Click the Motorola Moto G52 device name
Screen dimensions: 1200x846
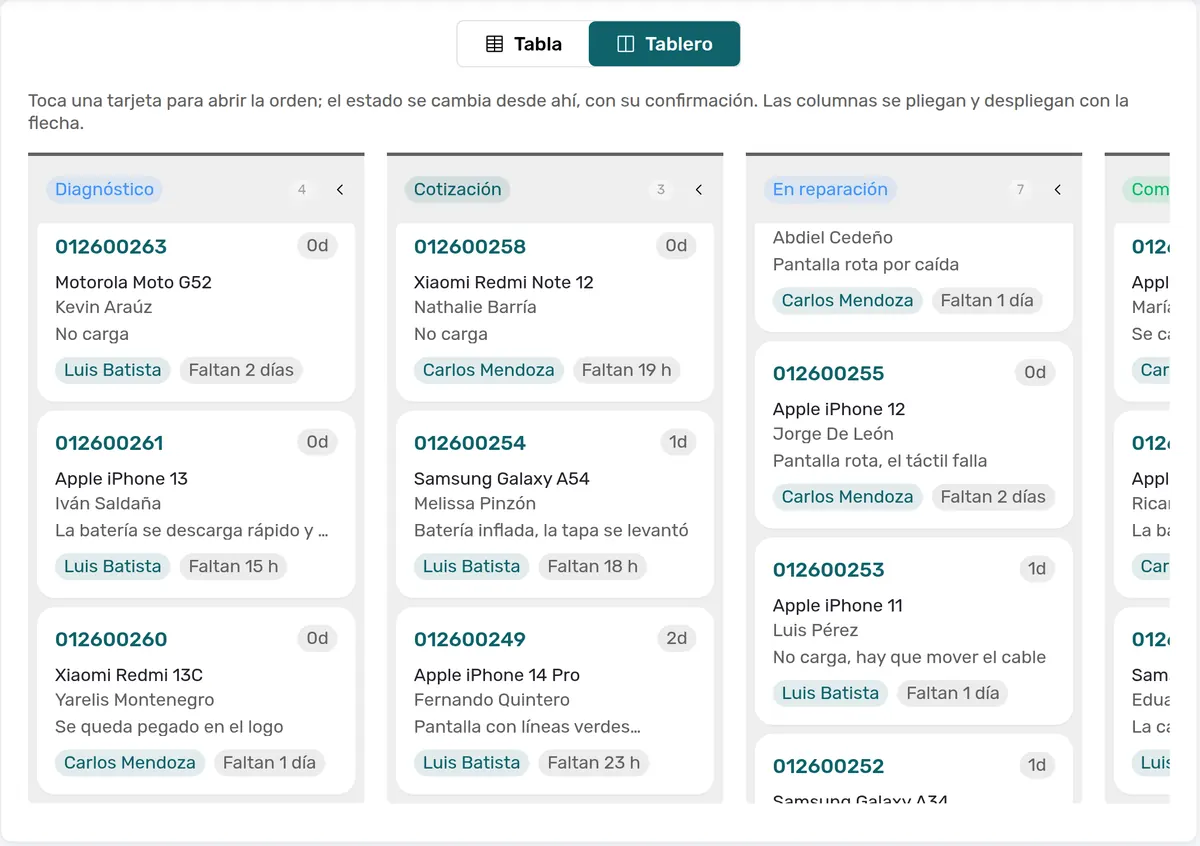coord(133,282)
